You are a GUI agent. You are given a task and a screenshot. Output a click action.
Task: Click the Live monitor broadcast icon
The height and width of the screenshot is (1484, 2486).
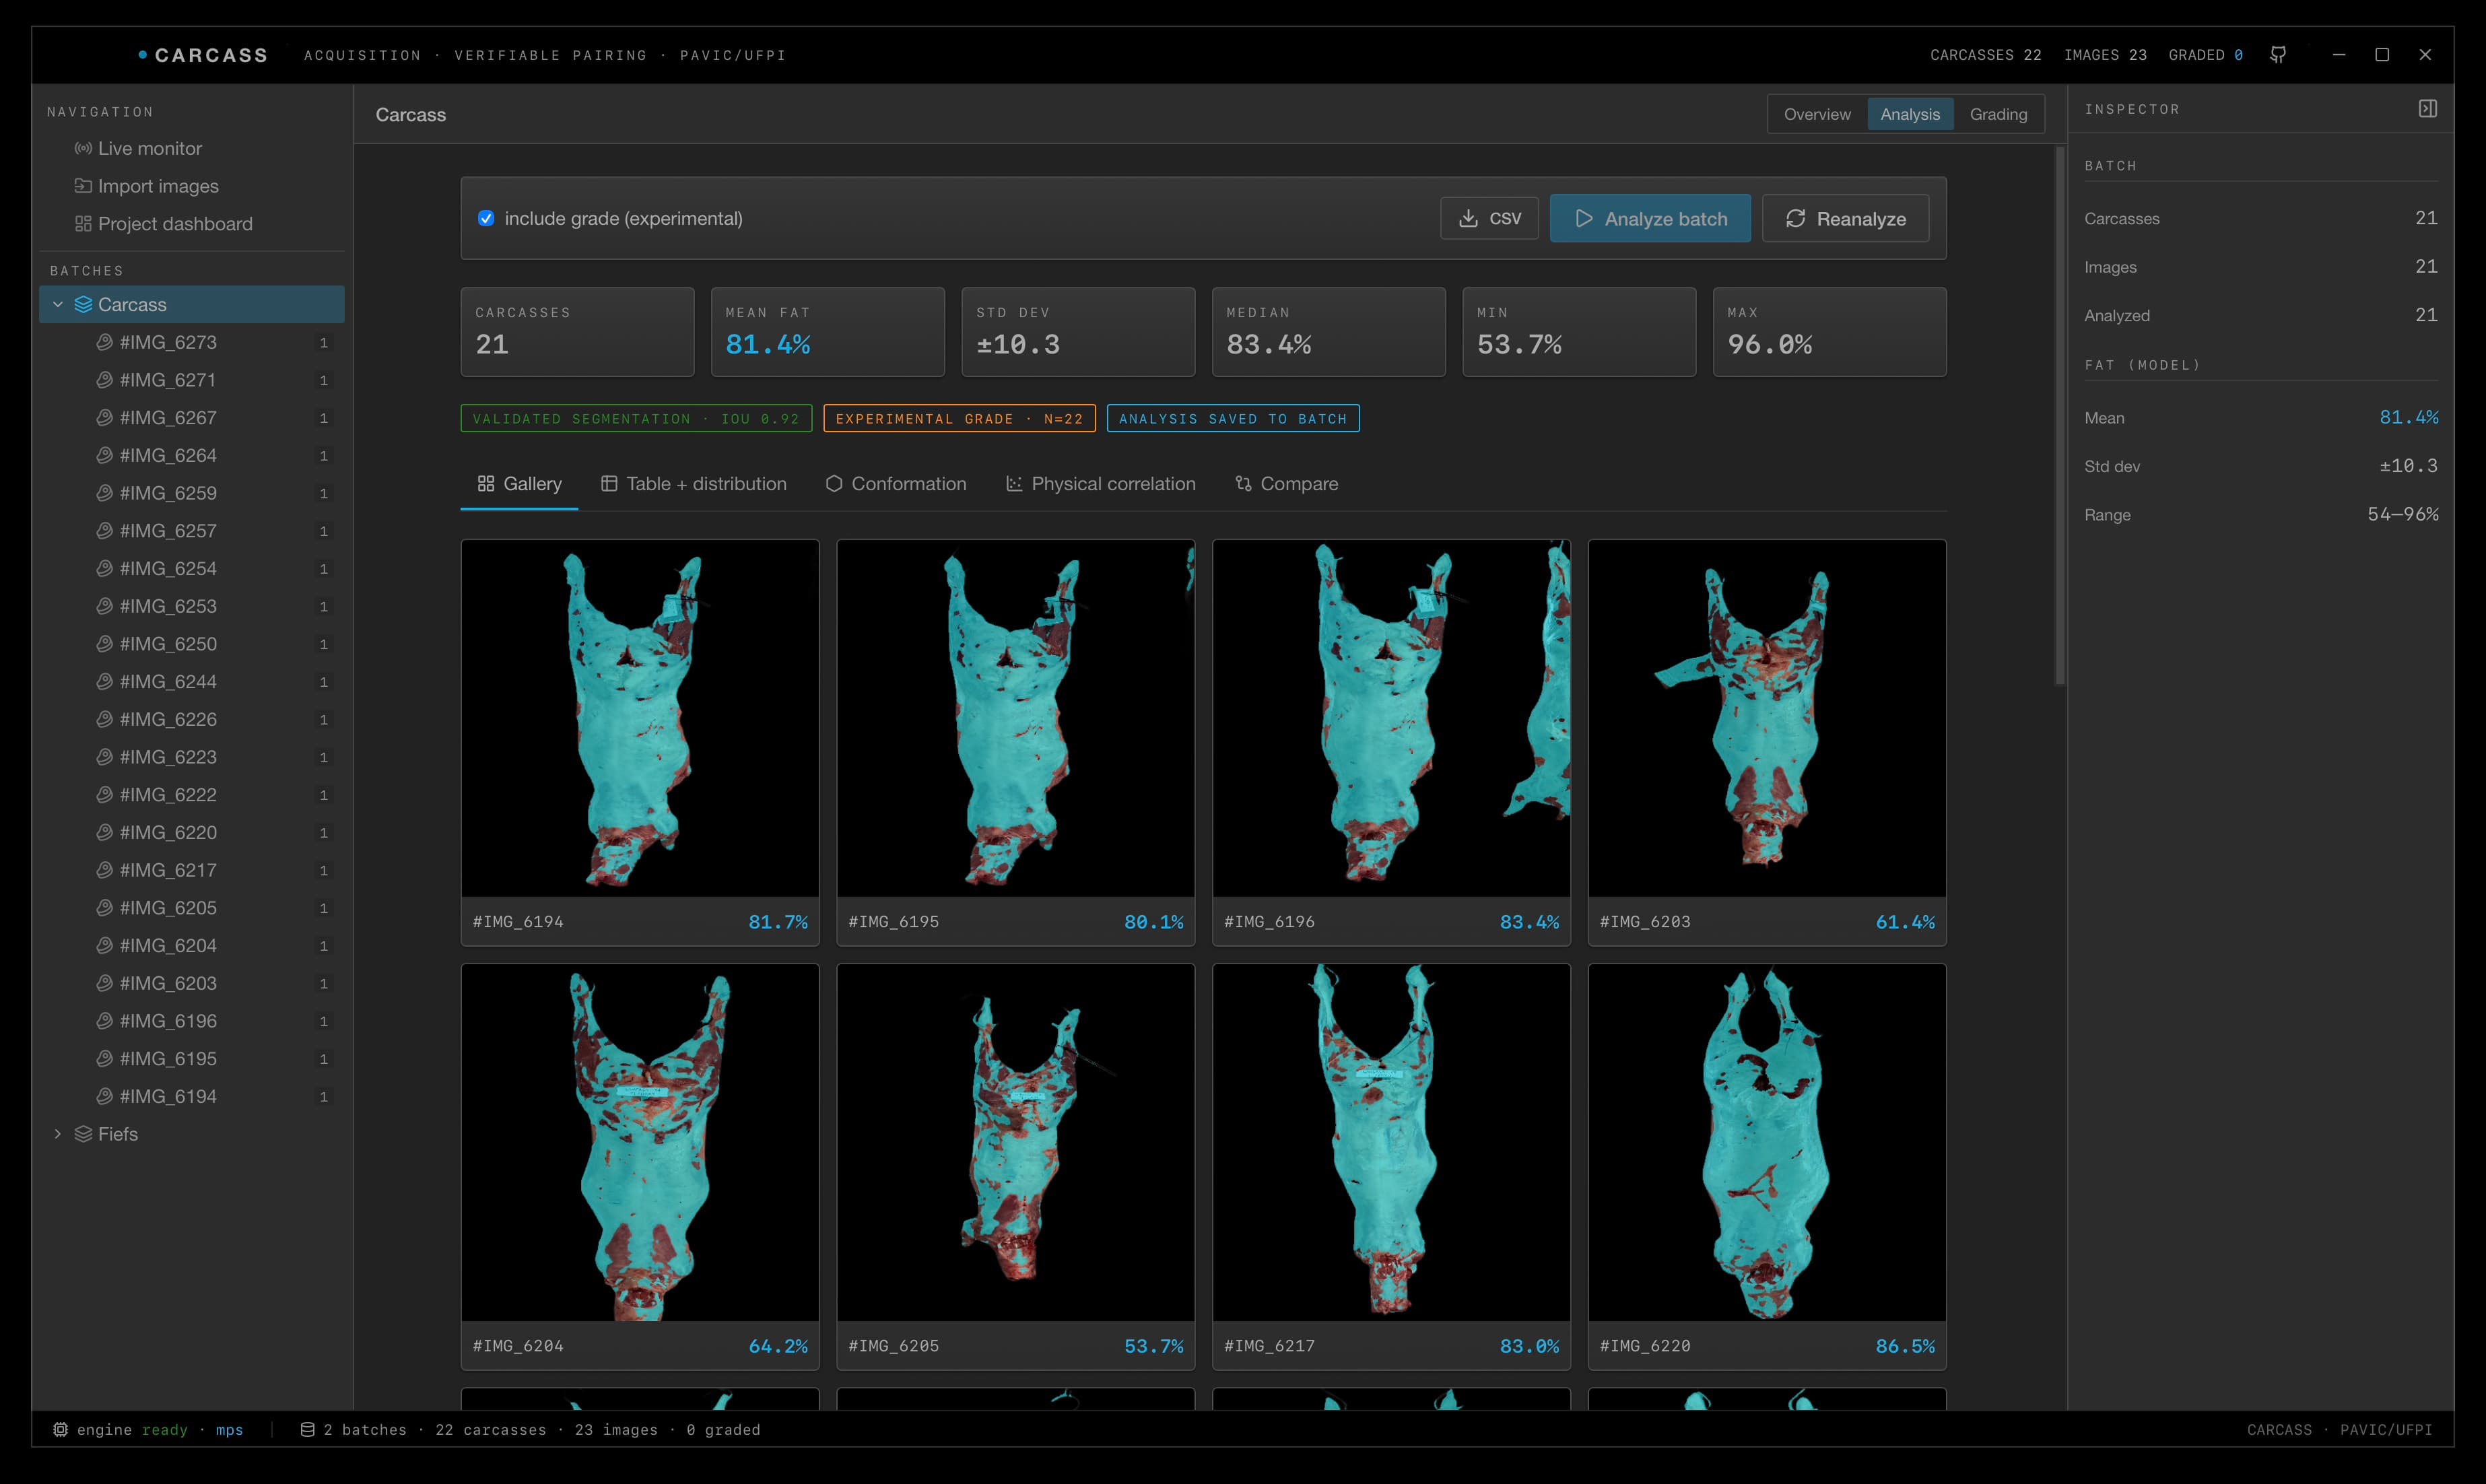(x=83, y=148)
